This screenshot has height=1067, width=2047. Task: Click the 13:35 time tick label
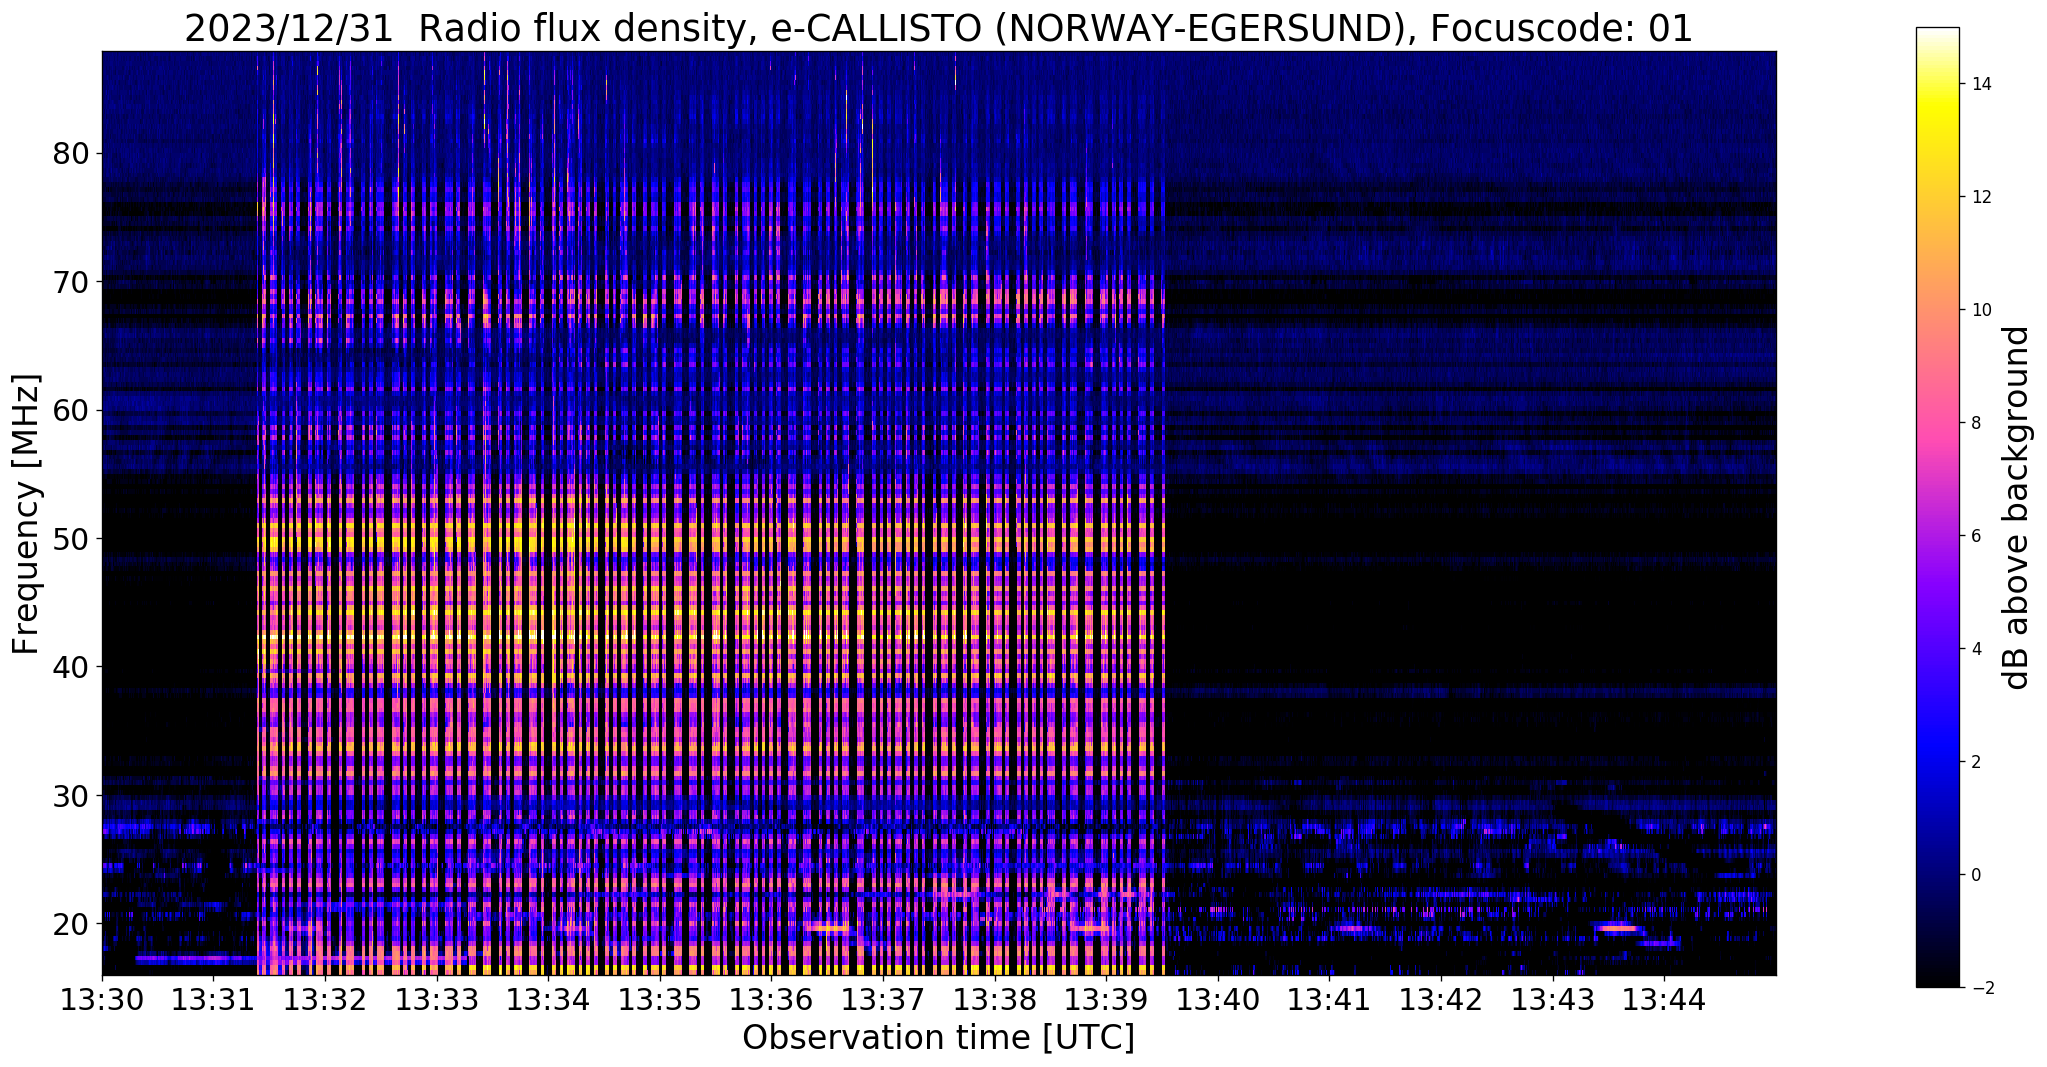(x=660, y=1000)
